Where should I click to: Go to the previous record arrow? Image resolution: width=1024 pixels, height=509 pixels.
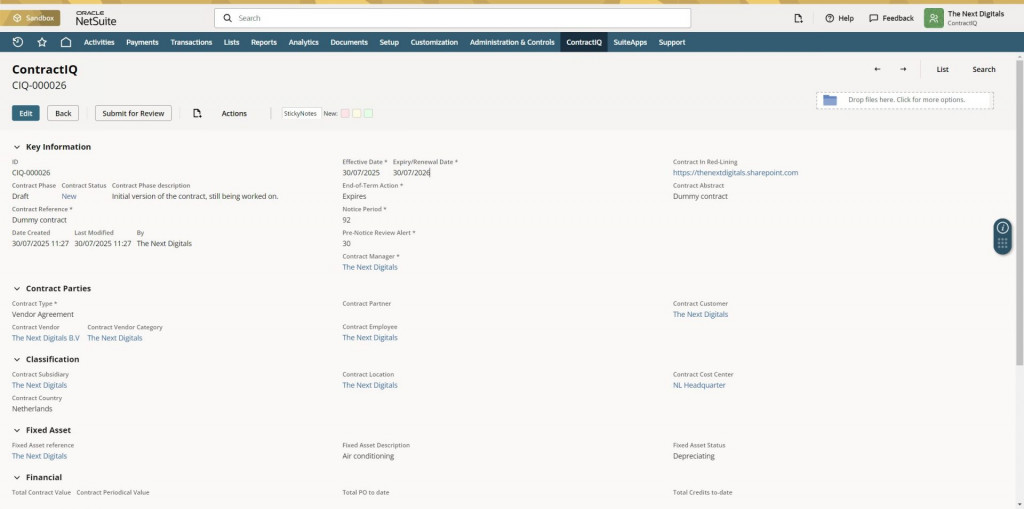877,69
